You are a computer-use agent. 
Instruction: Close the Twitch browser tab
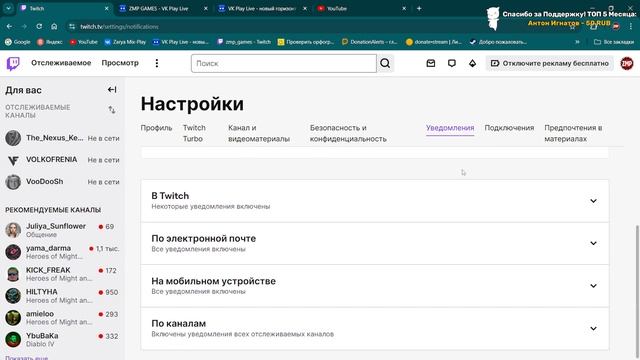click(107, 8)
